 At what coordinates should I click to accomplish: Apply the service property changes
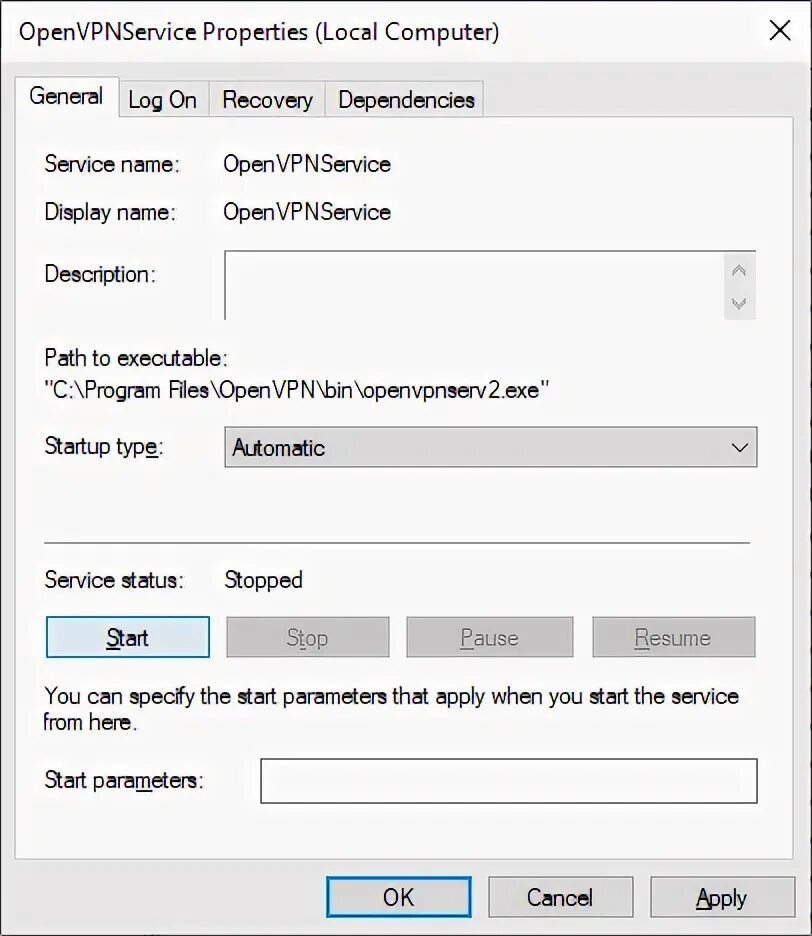pyautogui.click(x=722, y=897)
